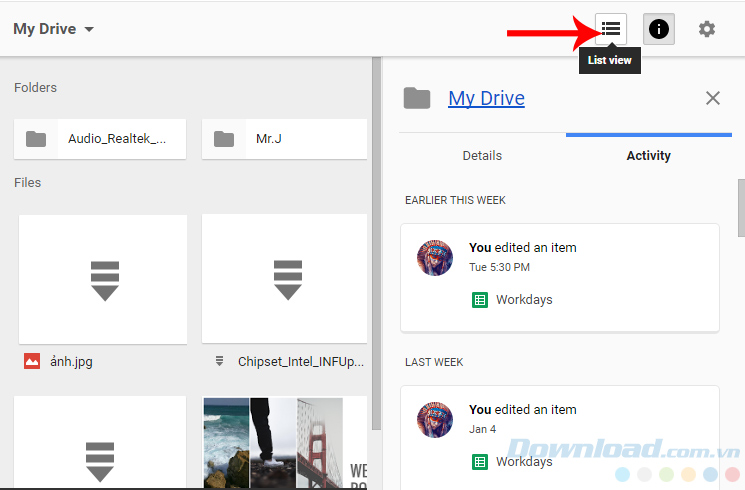This screenshot has height=490, width=745.
Task: Click the Tue 5:30 PM timestamp
Action: [499, 267]
